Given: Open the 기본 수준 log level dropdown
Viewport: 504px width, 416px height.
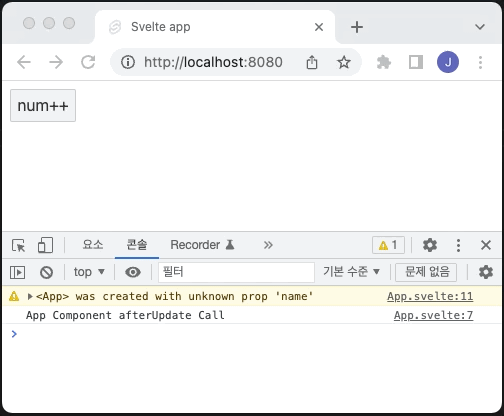Looking at the screenshot, I should click(x=351, y=272).
